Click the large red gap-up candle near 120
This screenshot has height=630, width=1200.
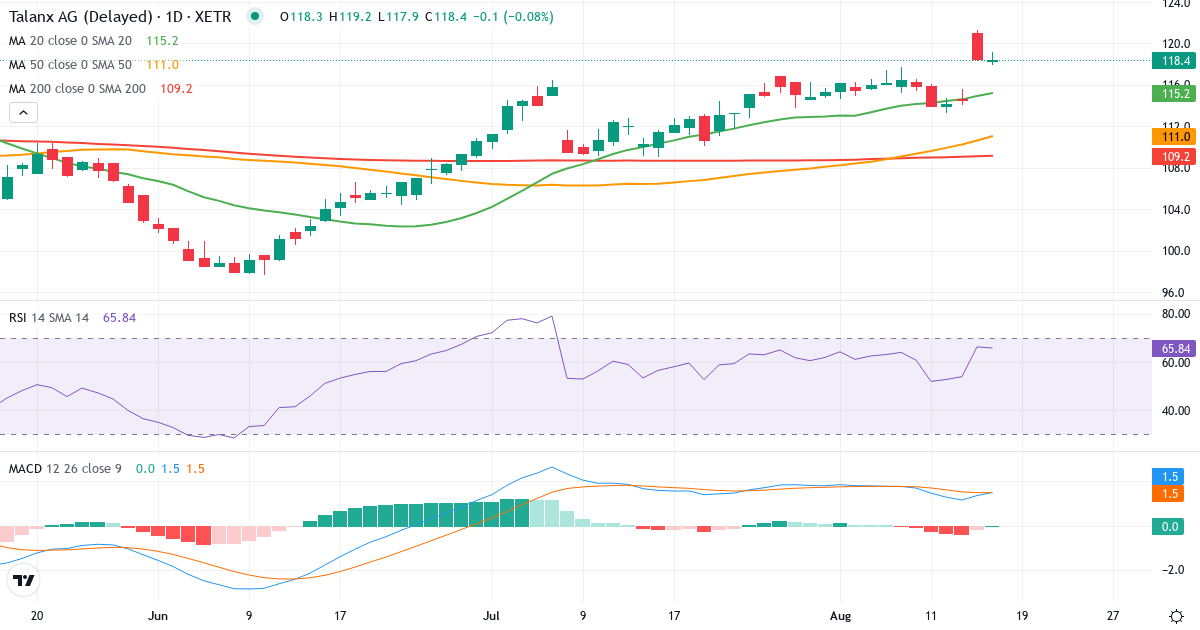(x=977, y=46)
